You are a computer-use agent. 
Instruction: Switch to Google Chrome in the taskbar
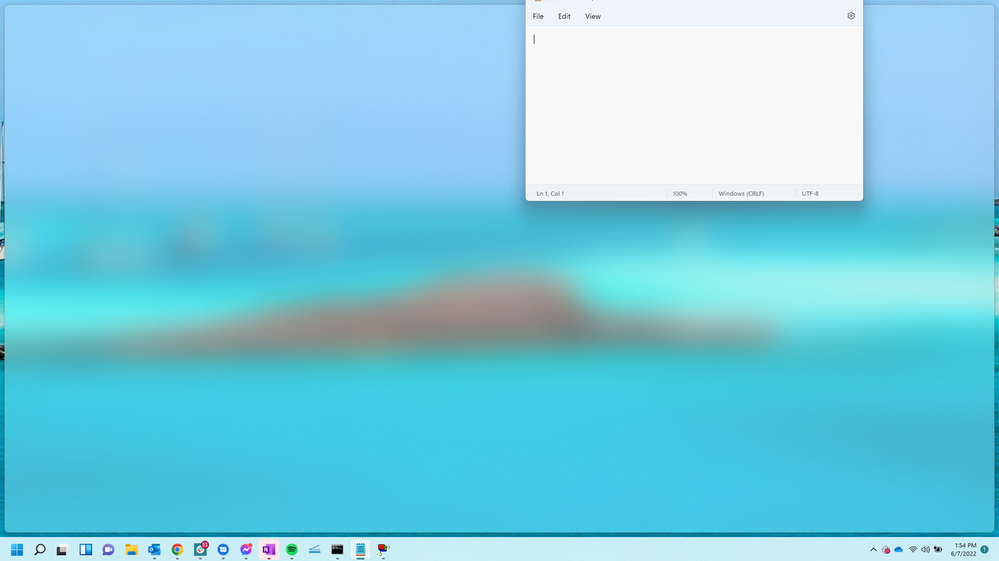pos(177,550)
